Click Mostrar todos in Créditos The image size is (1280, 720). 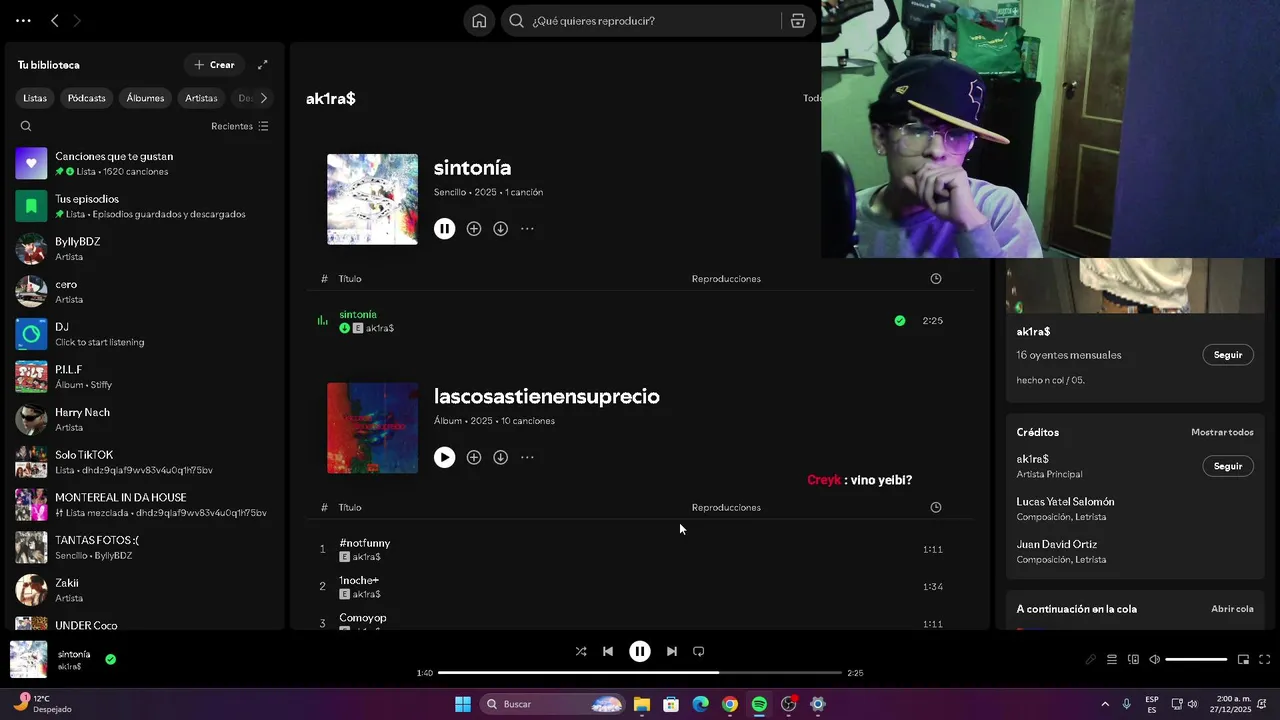point(1222,432)
